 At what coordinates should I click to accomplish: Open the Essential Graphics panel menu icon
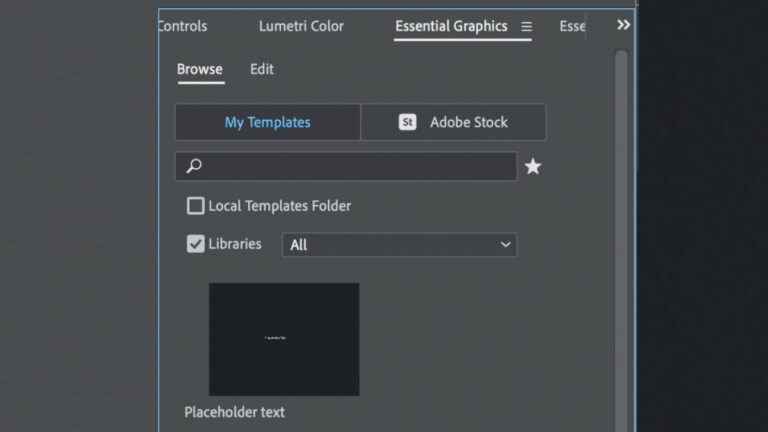(526, 27)
